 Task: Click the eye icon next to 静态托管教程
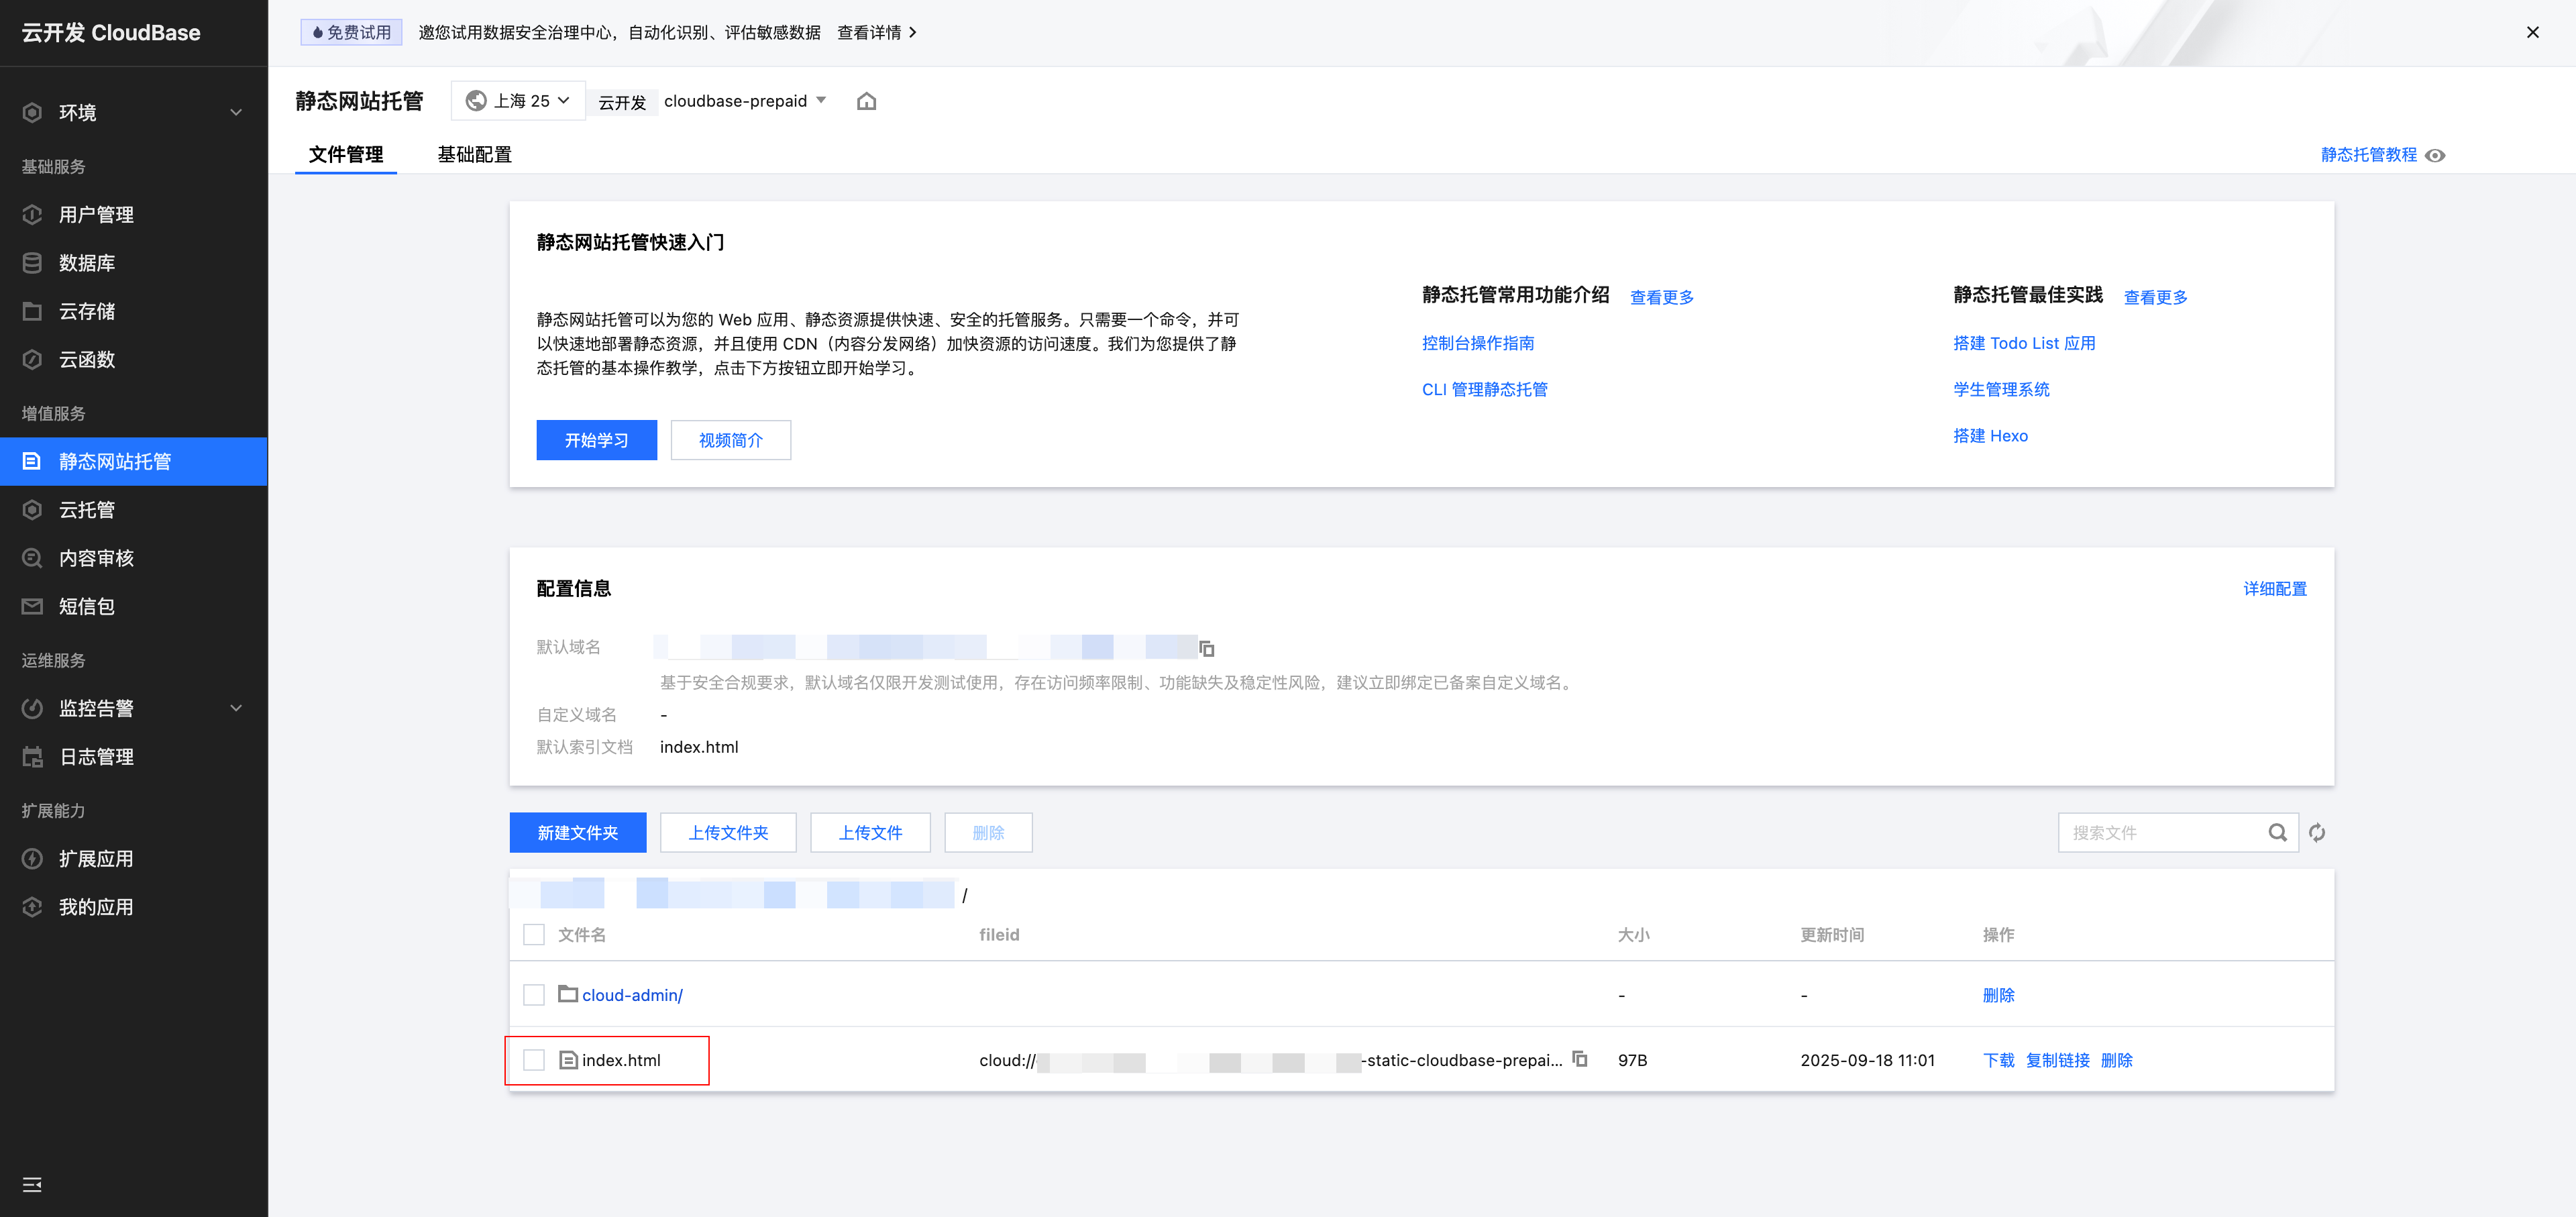click(2436, 155)
